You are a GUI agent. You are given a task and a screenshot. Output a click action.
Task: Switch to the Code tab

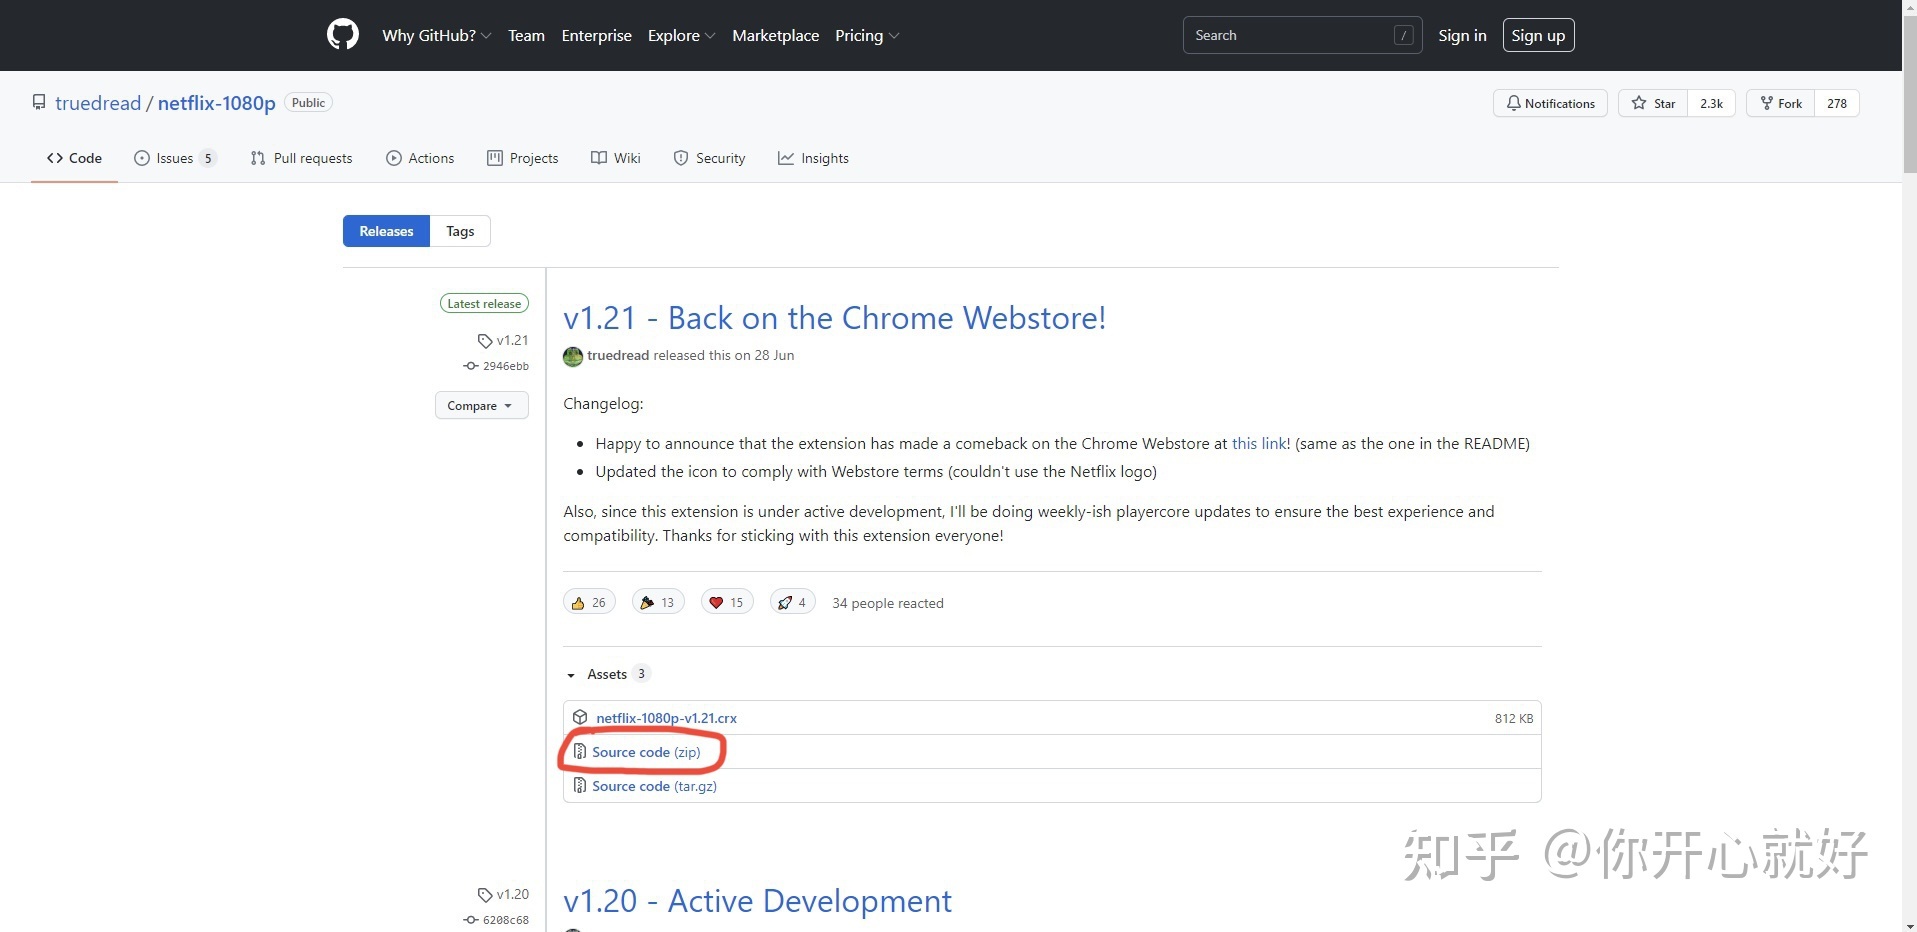click(74, 158)
